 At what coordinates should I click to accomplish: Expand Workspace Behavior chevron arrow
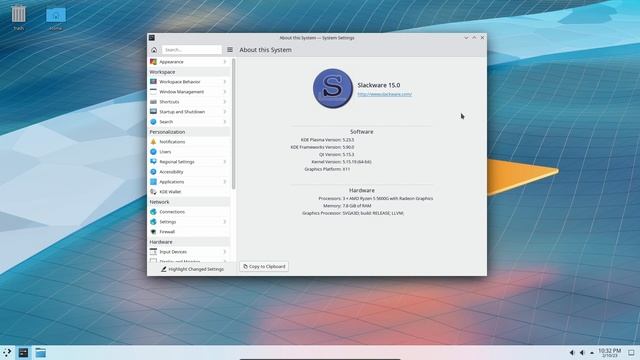224,82
